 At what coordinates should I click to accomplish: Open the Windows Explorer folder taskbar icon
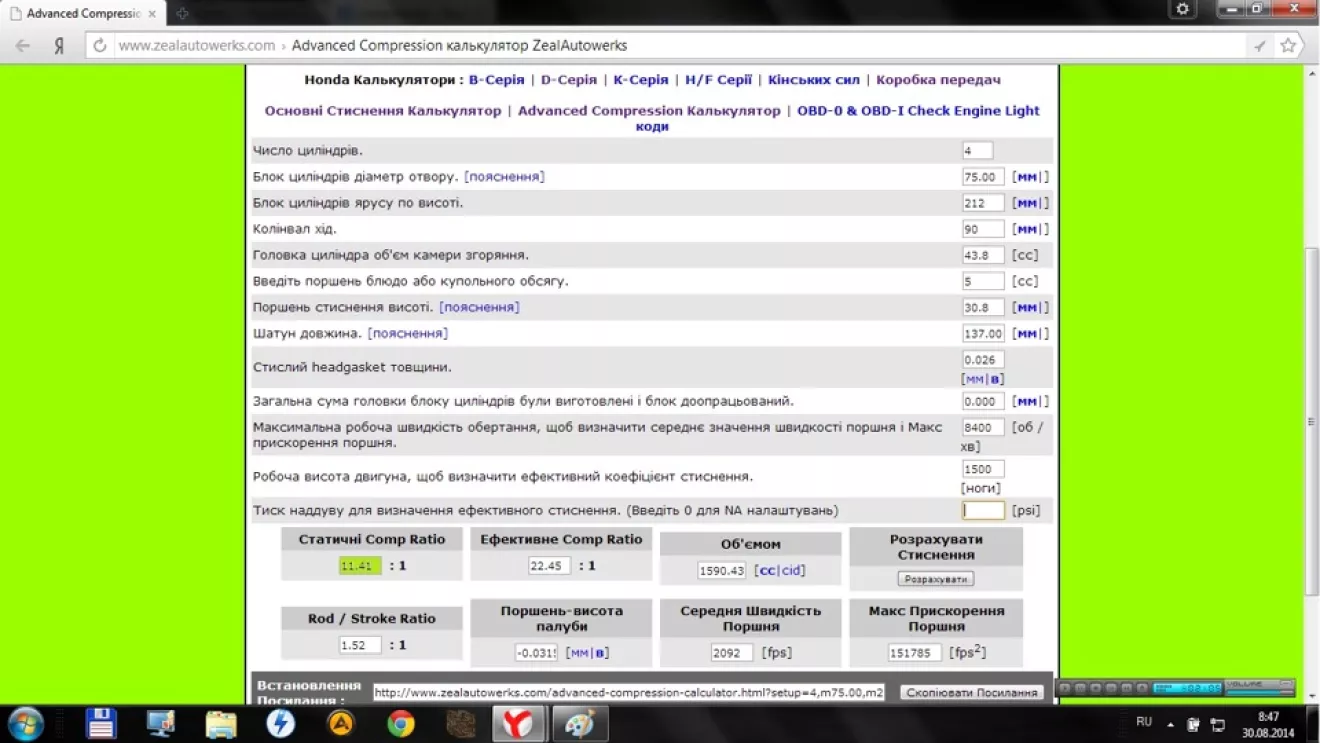pyautogui.click(x=221, y=723)
